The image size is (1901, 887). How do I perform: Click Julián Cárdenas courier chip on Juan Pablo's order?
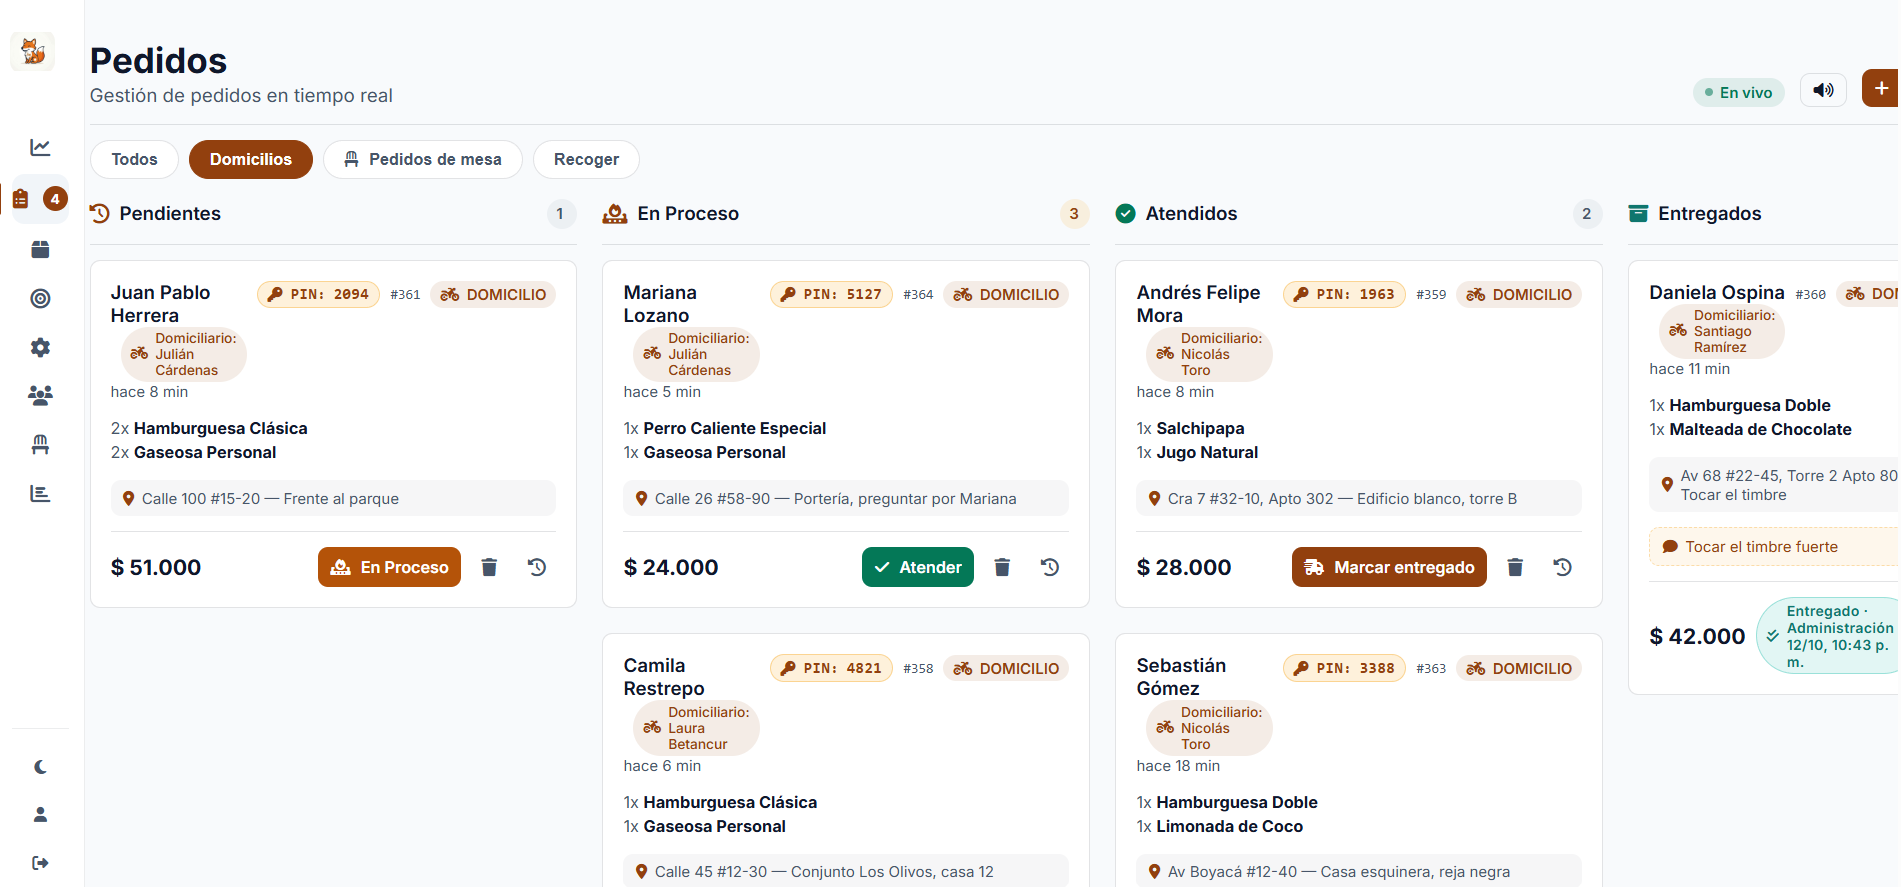point(184,354)
